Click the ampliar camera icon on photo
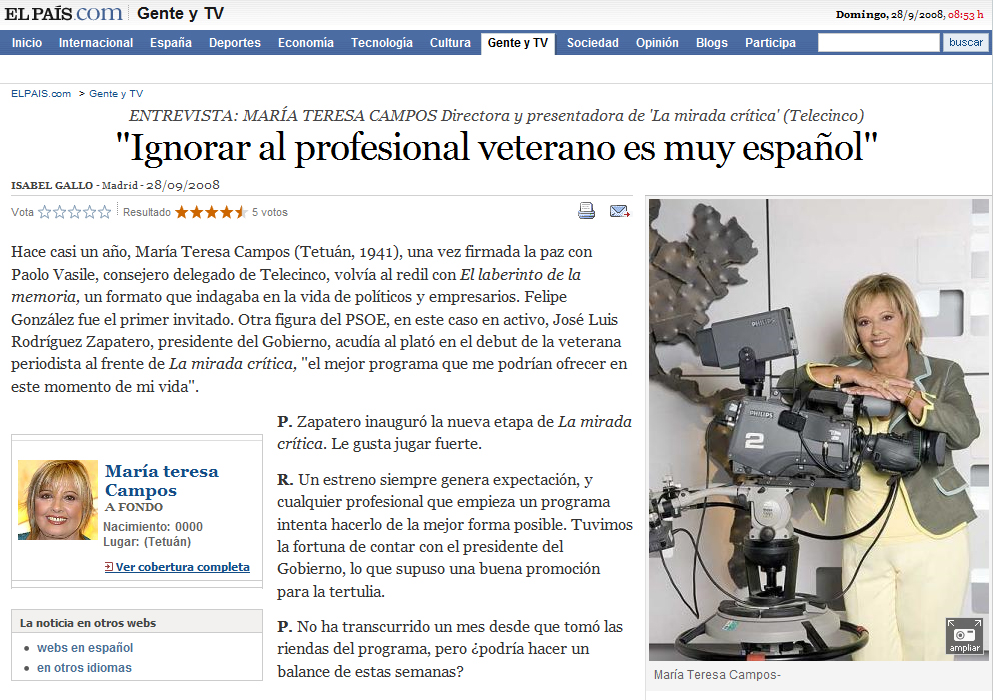 [965, 635]
